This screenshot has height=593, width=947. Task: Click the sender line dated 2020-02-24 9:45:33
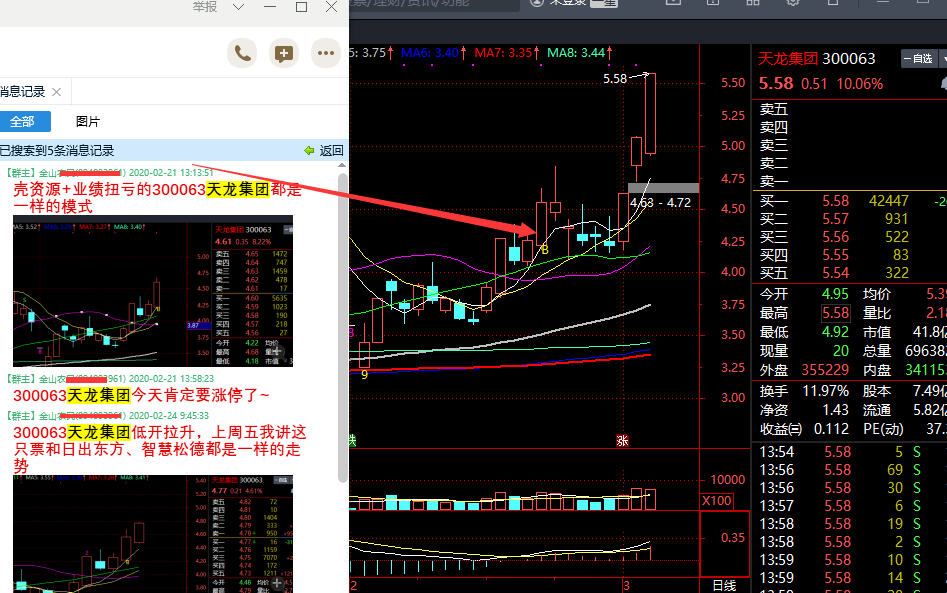tap(108, 415)
